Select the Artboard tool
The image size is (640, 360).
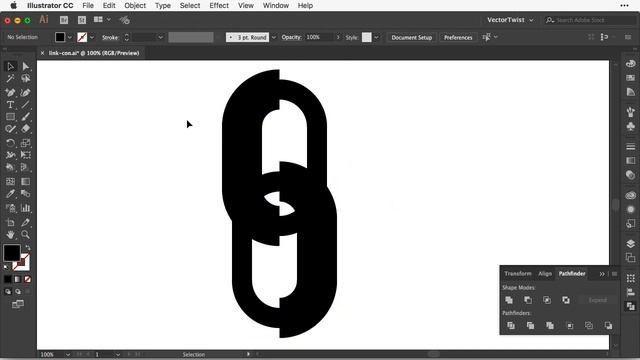point(10,222)
